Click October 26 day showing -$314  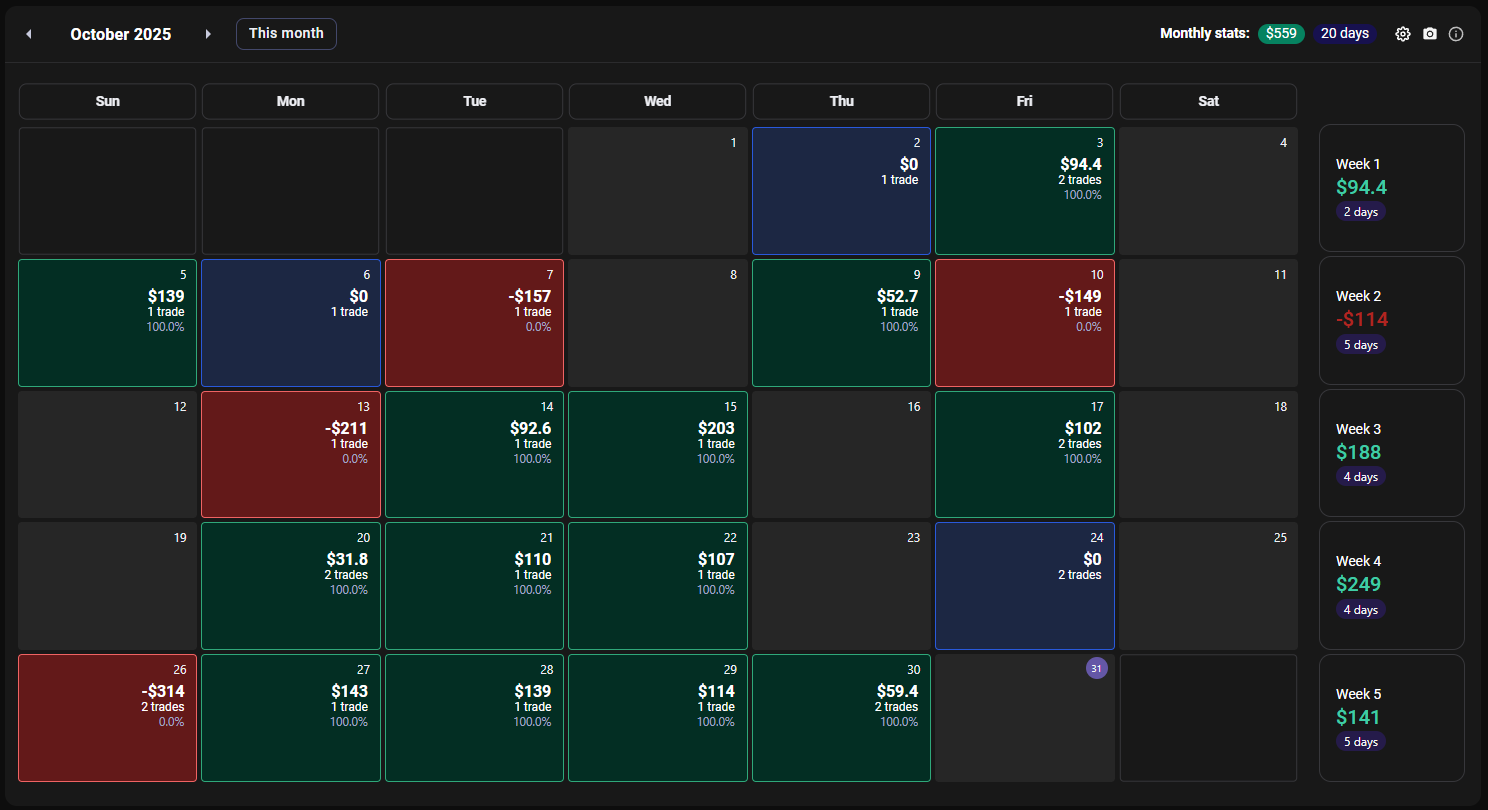tap(107, 717)
